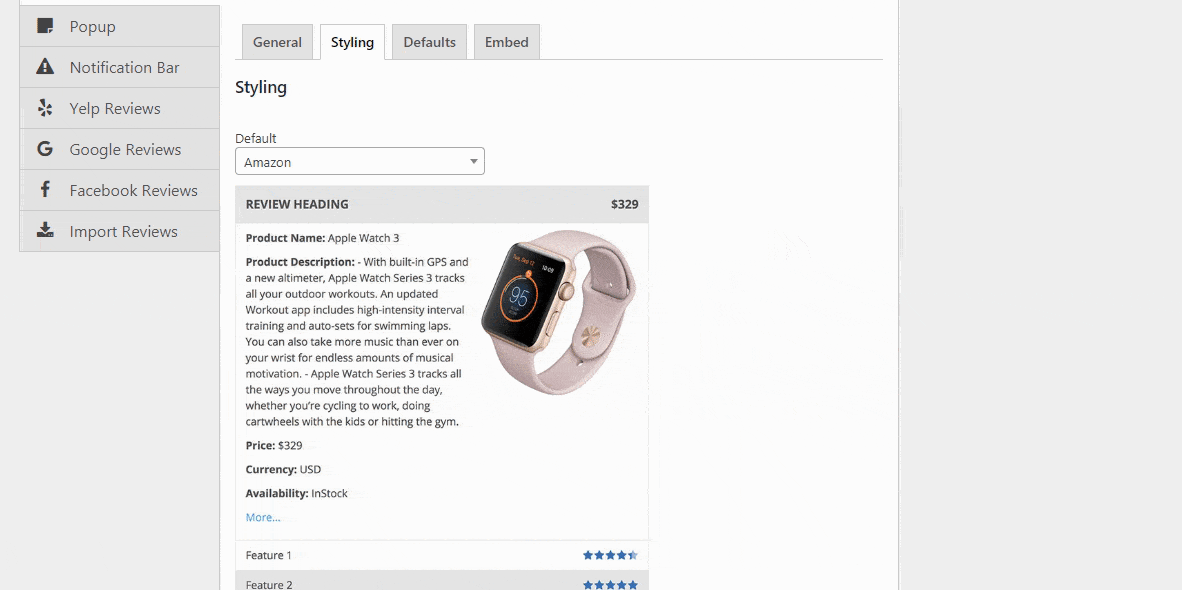Click the Feature 2 star rating

coord(610,585)
